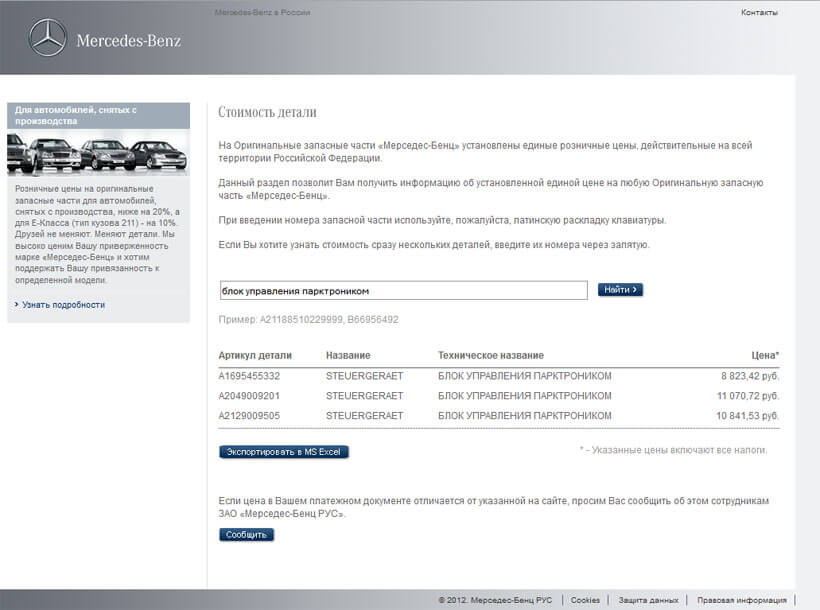
Task: Open the 'Защита данных' footer link
Action: pyautogui.click(x=648, y=600)
